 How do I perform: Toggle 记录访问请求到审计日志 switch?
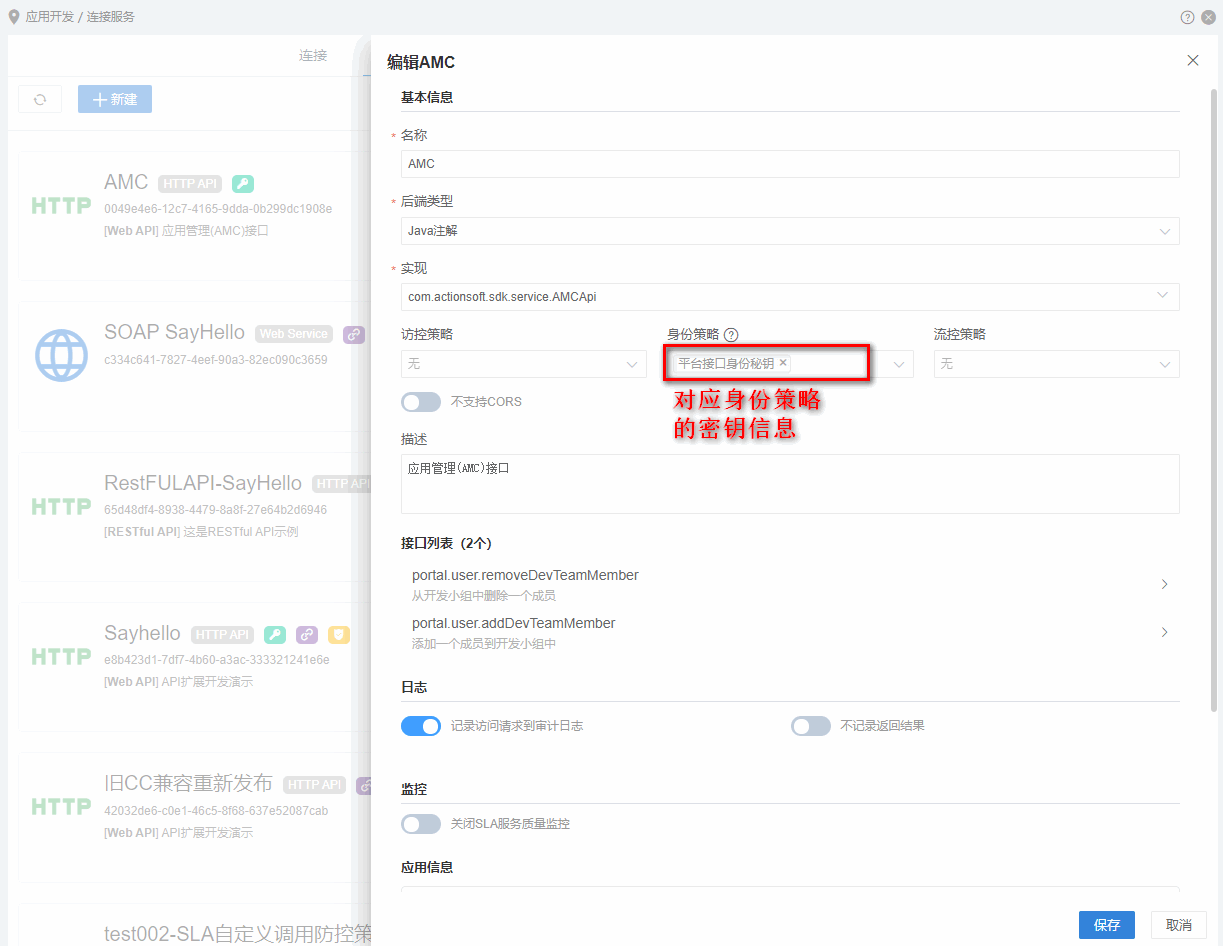click(421, 726)
